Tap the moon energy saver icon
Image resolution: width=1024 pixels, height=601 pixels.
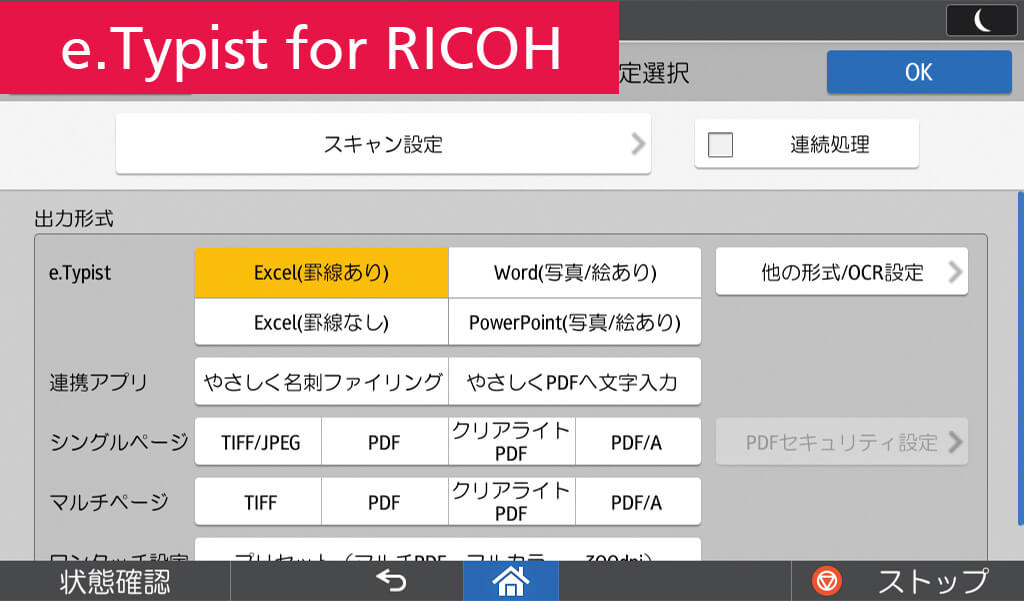coord(981,20)
